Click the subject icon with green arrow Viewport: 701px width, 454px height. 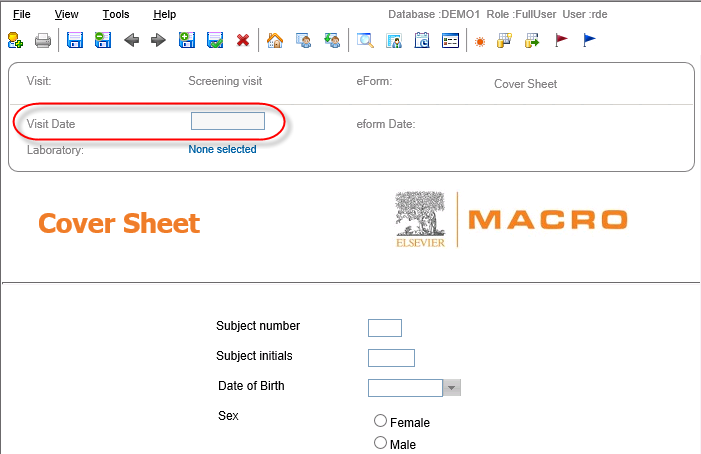pos(332,41)
